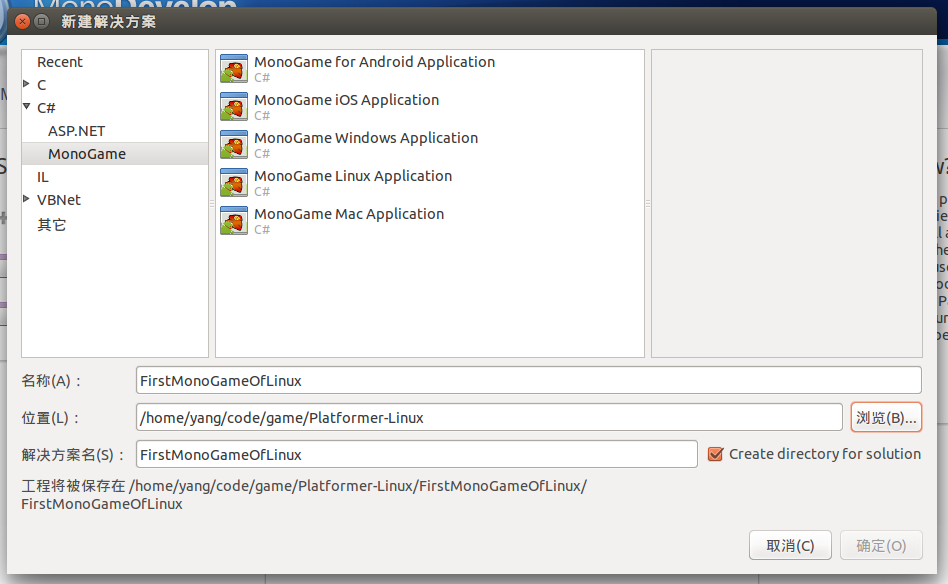Click the 位置(L) location input field
948x584 pixels.
tap(489, 417)
